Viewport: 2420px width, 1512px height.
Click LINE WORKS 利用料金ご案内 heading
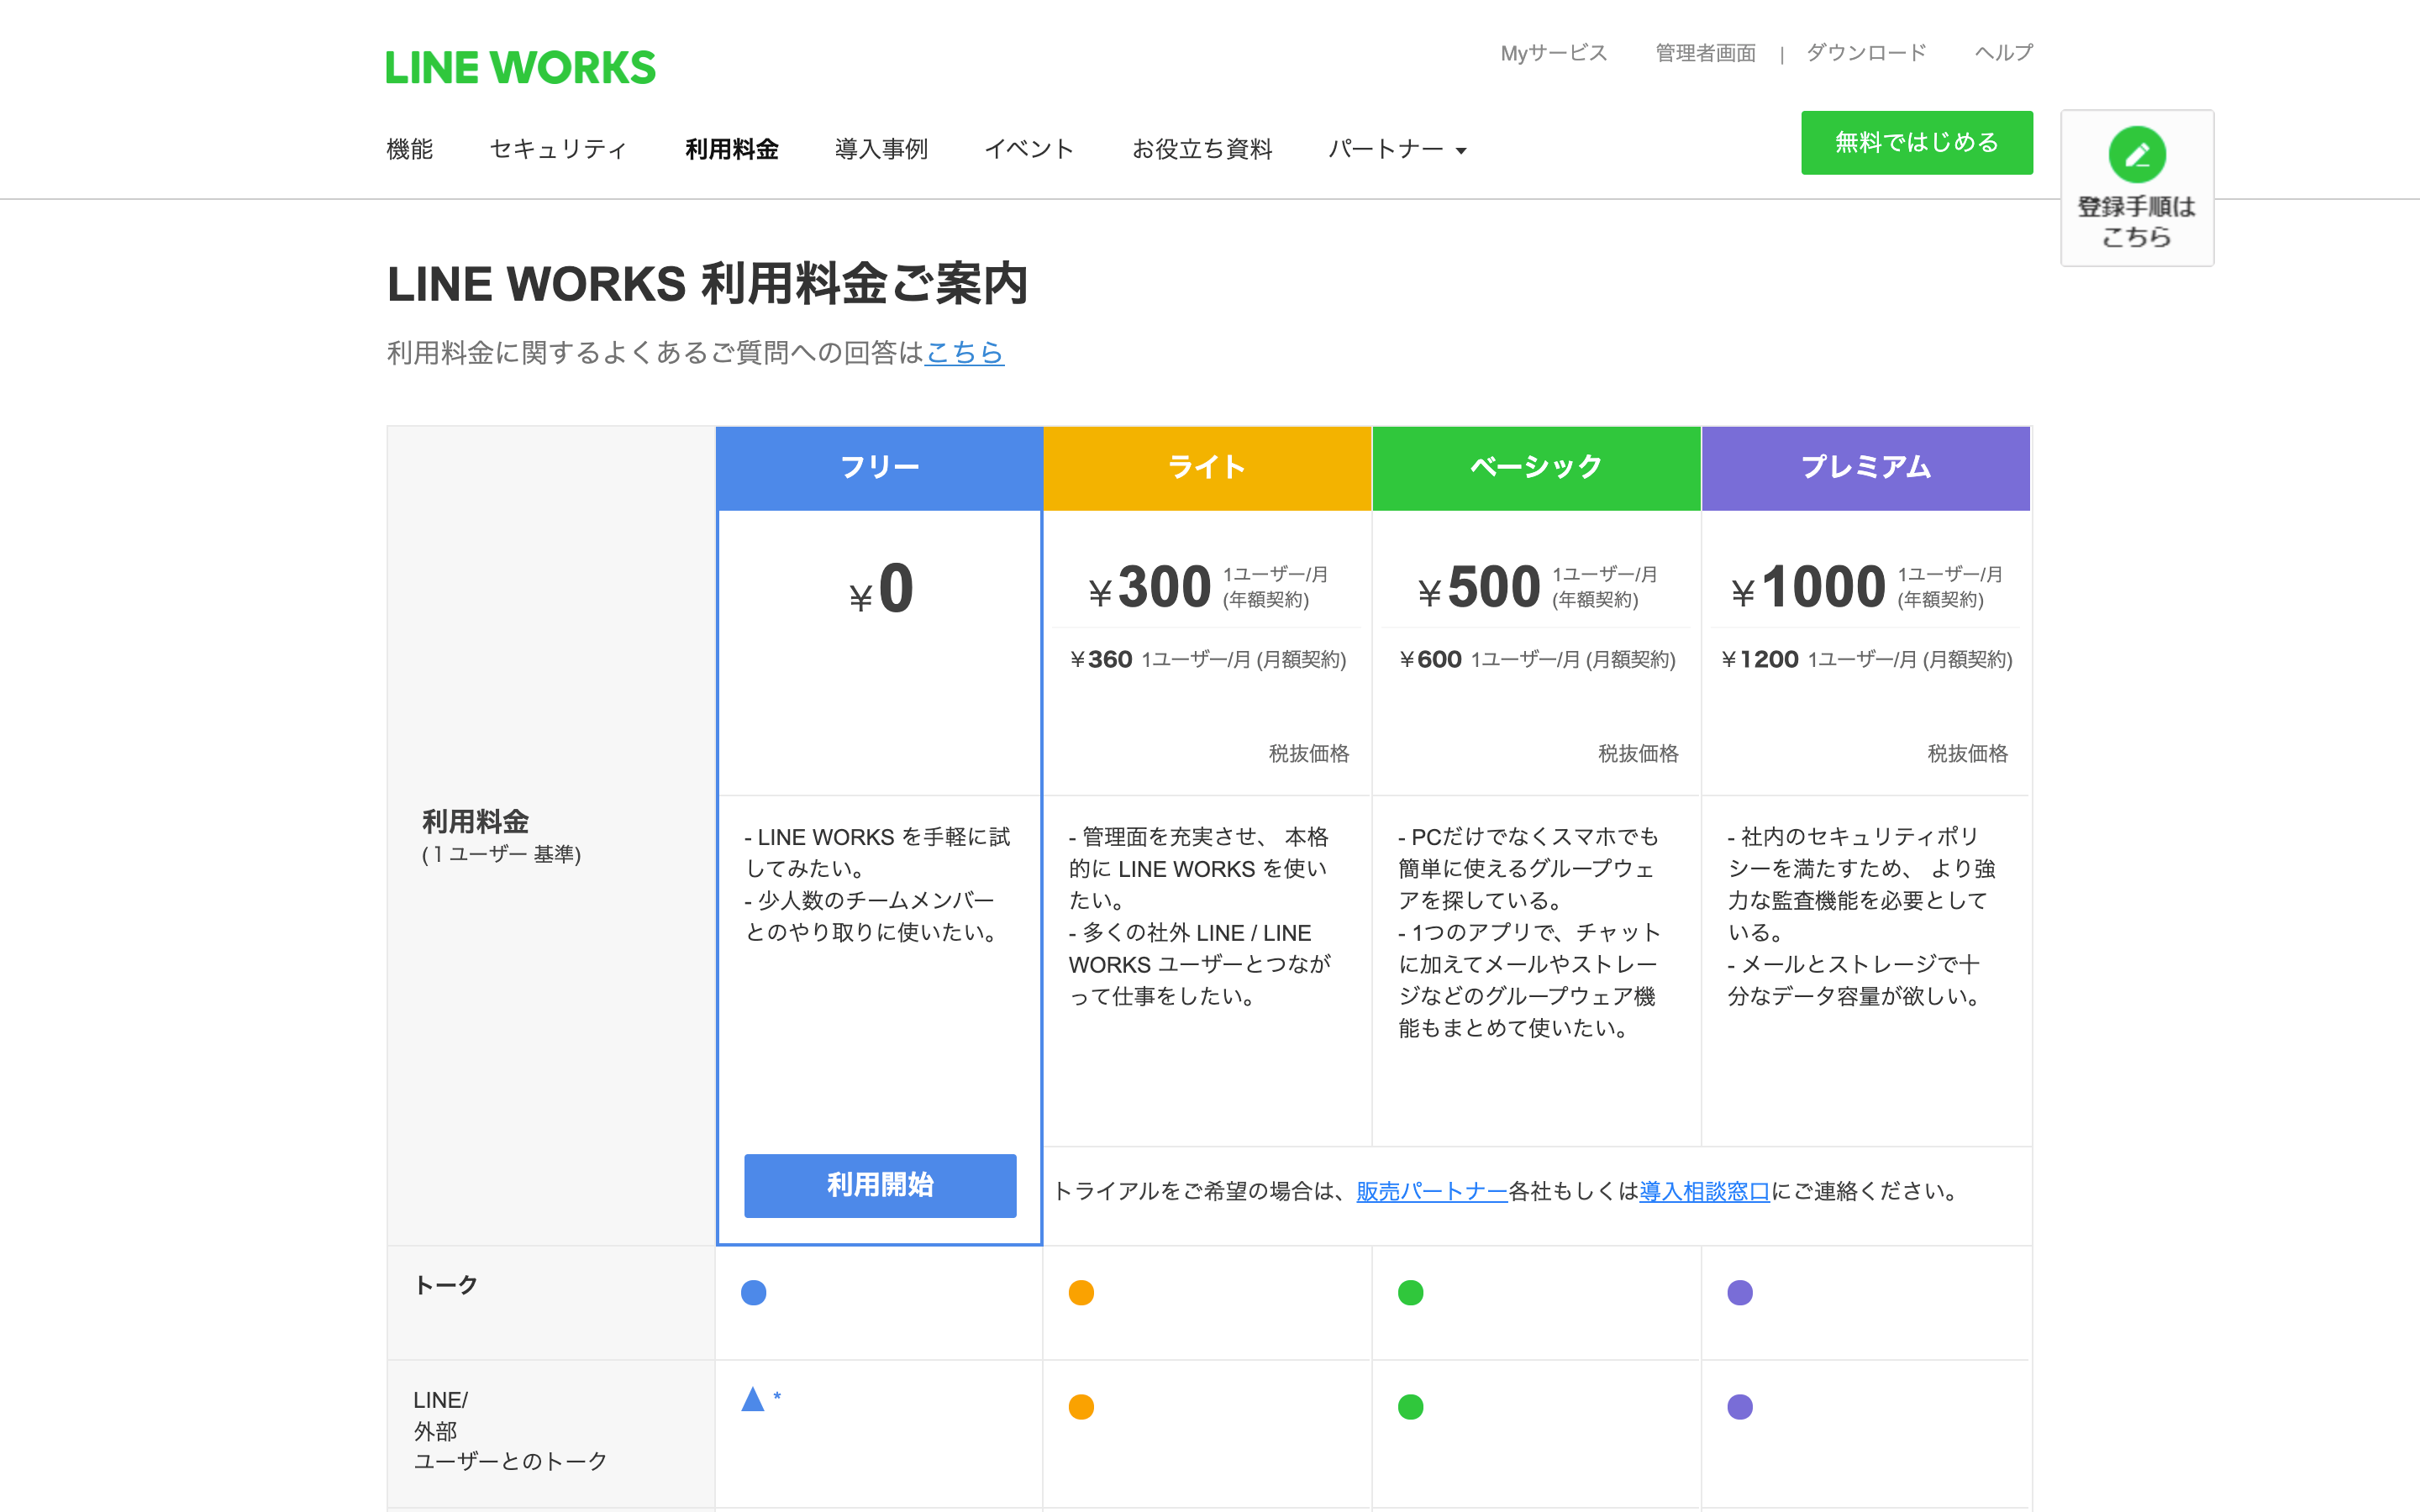(x=707, y=284)
